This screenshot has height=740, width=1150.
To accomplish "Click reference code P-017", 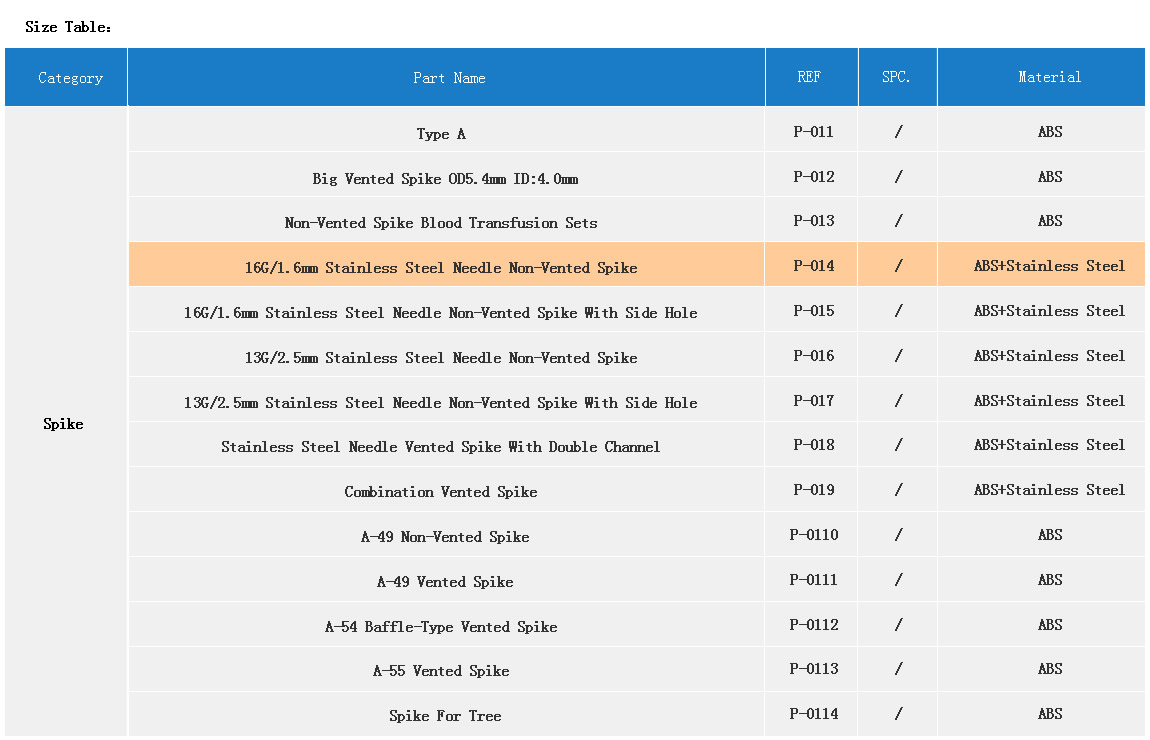I will point(813,401).
